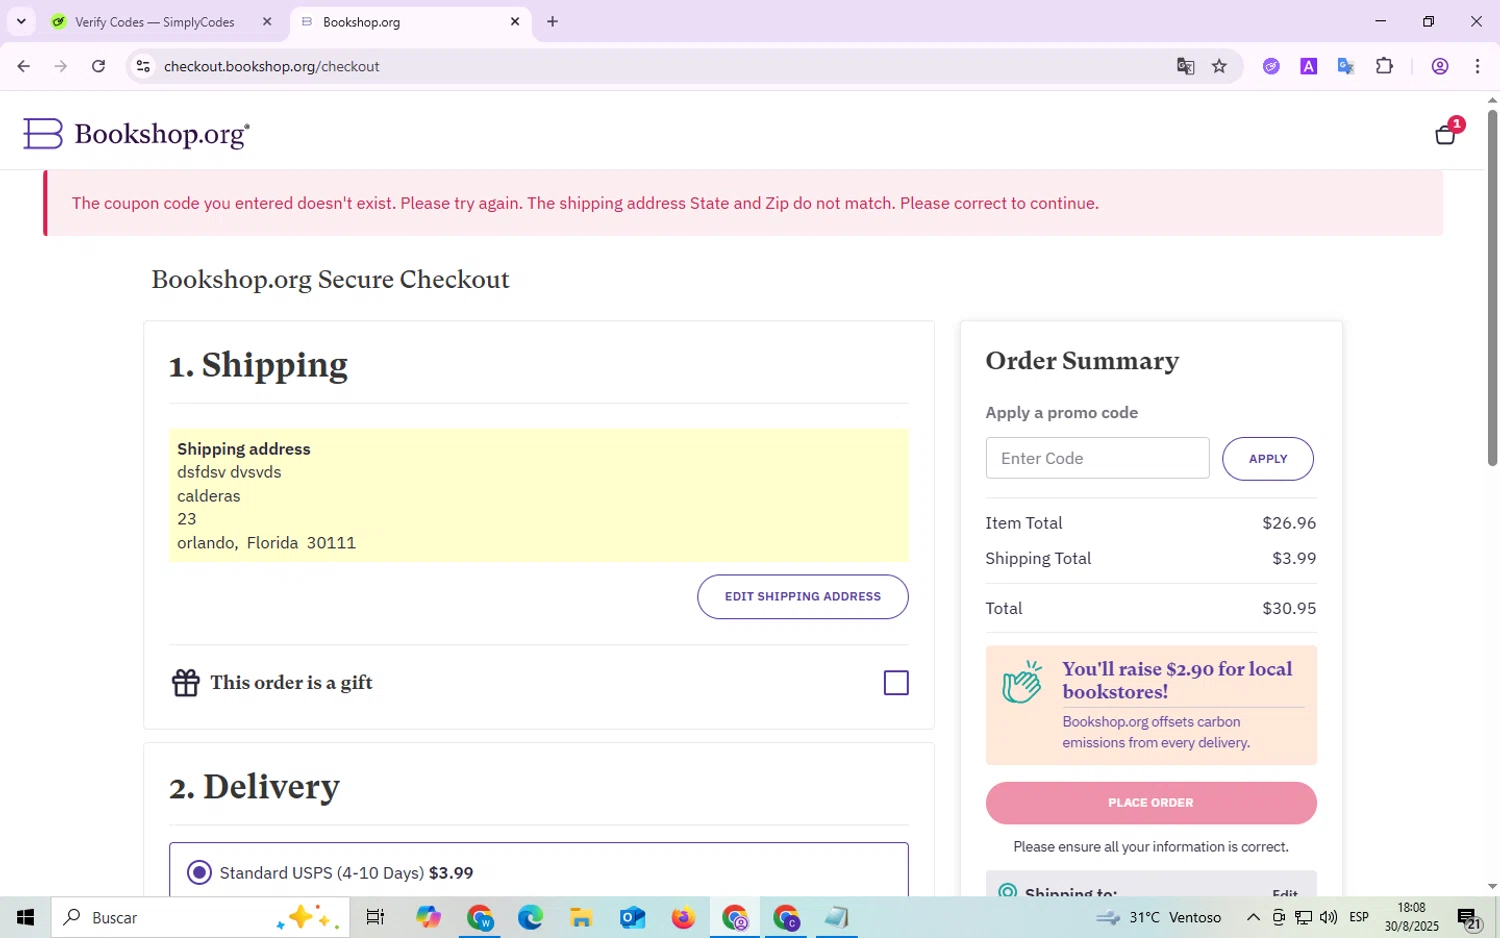Click the APPLY promo code button

tap(1267, 458)
